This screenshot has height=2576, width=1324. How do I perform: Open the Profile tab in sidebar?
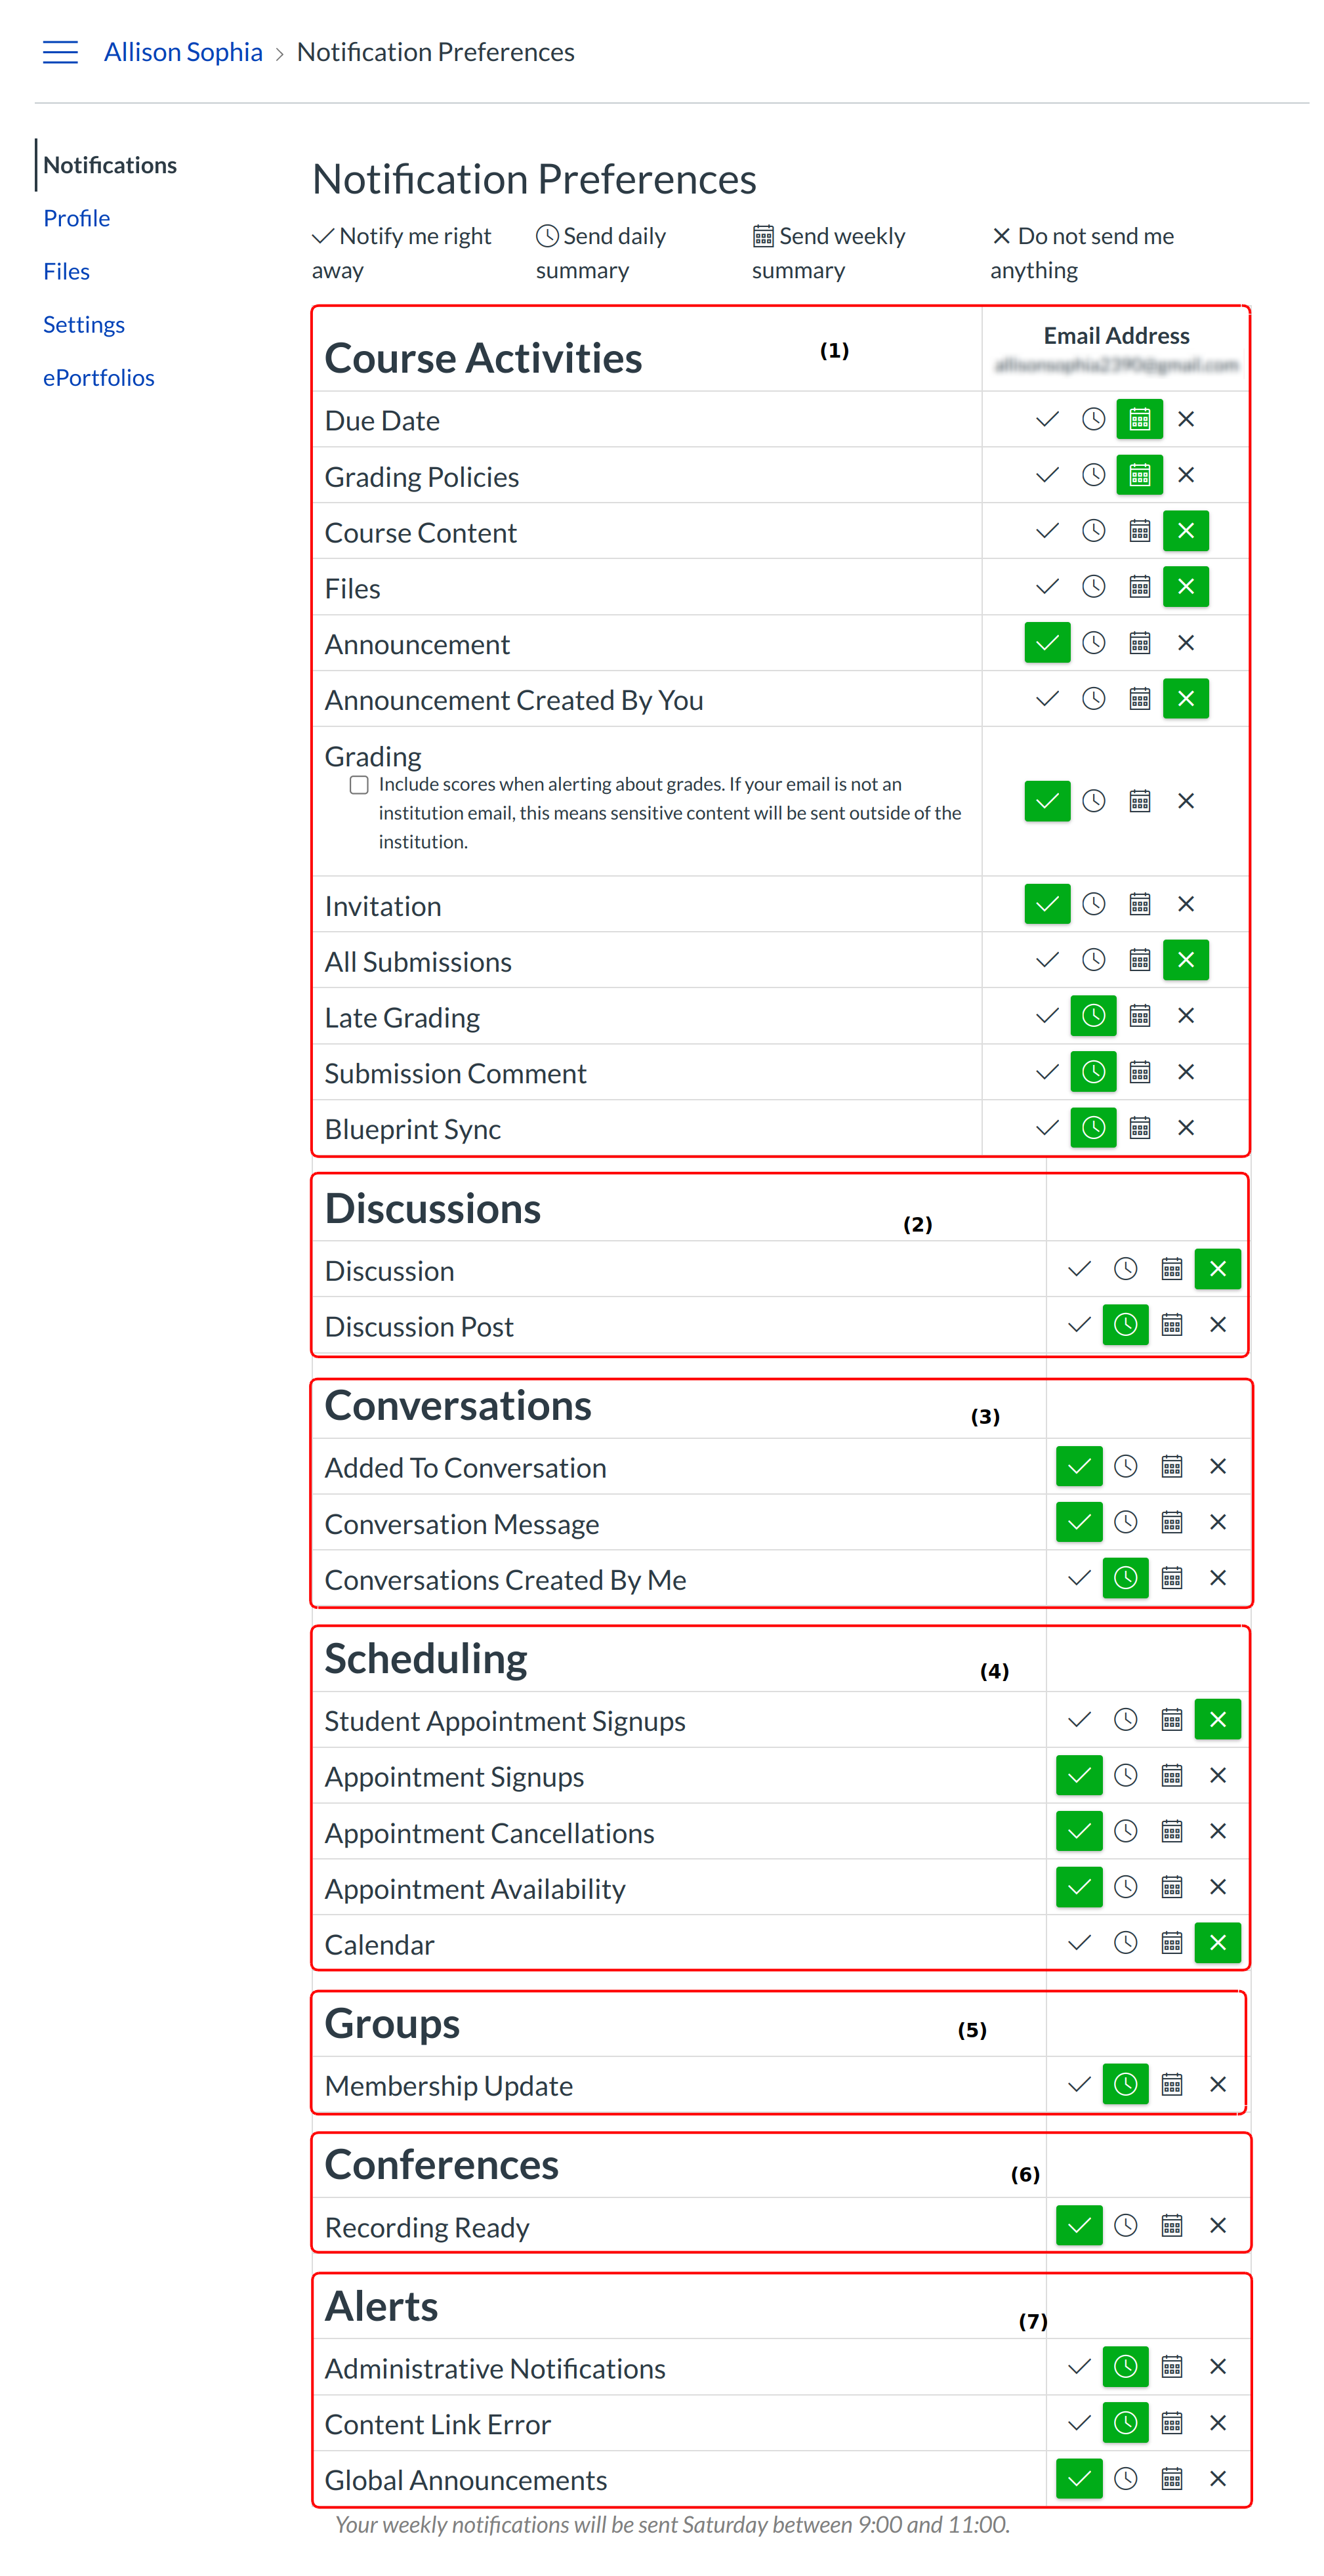click(x=76, y=218)
